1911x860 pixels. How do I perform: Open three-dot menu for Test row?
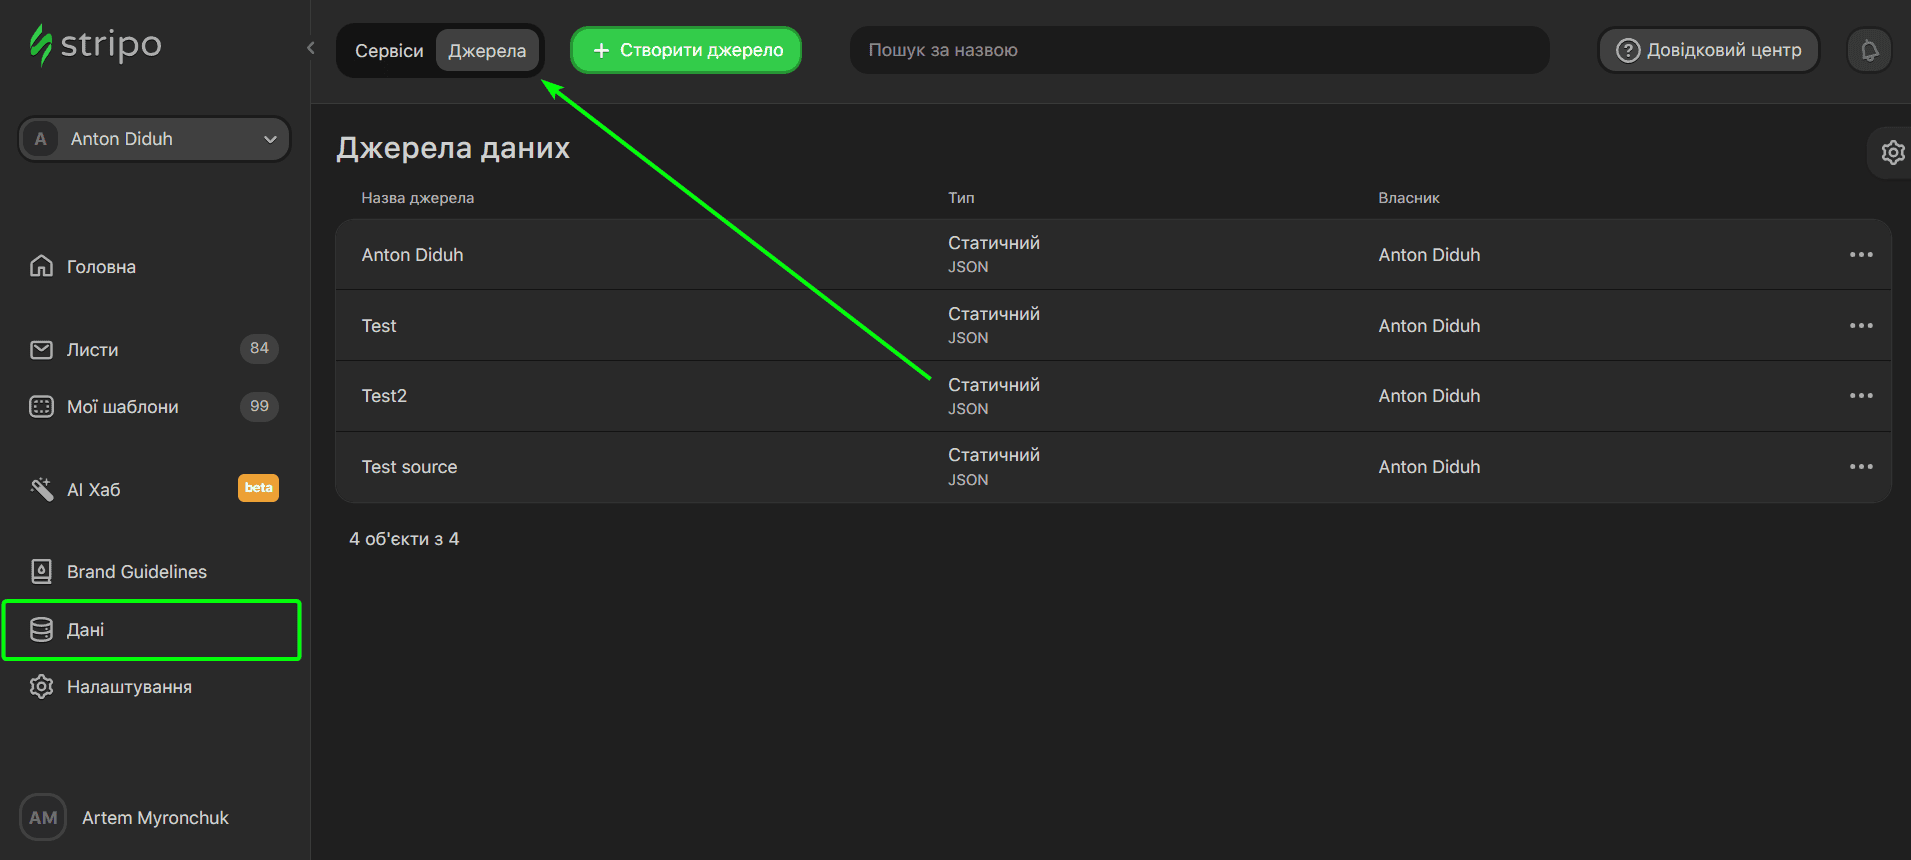coord(1860,326)
